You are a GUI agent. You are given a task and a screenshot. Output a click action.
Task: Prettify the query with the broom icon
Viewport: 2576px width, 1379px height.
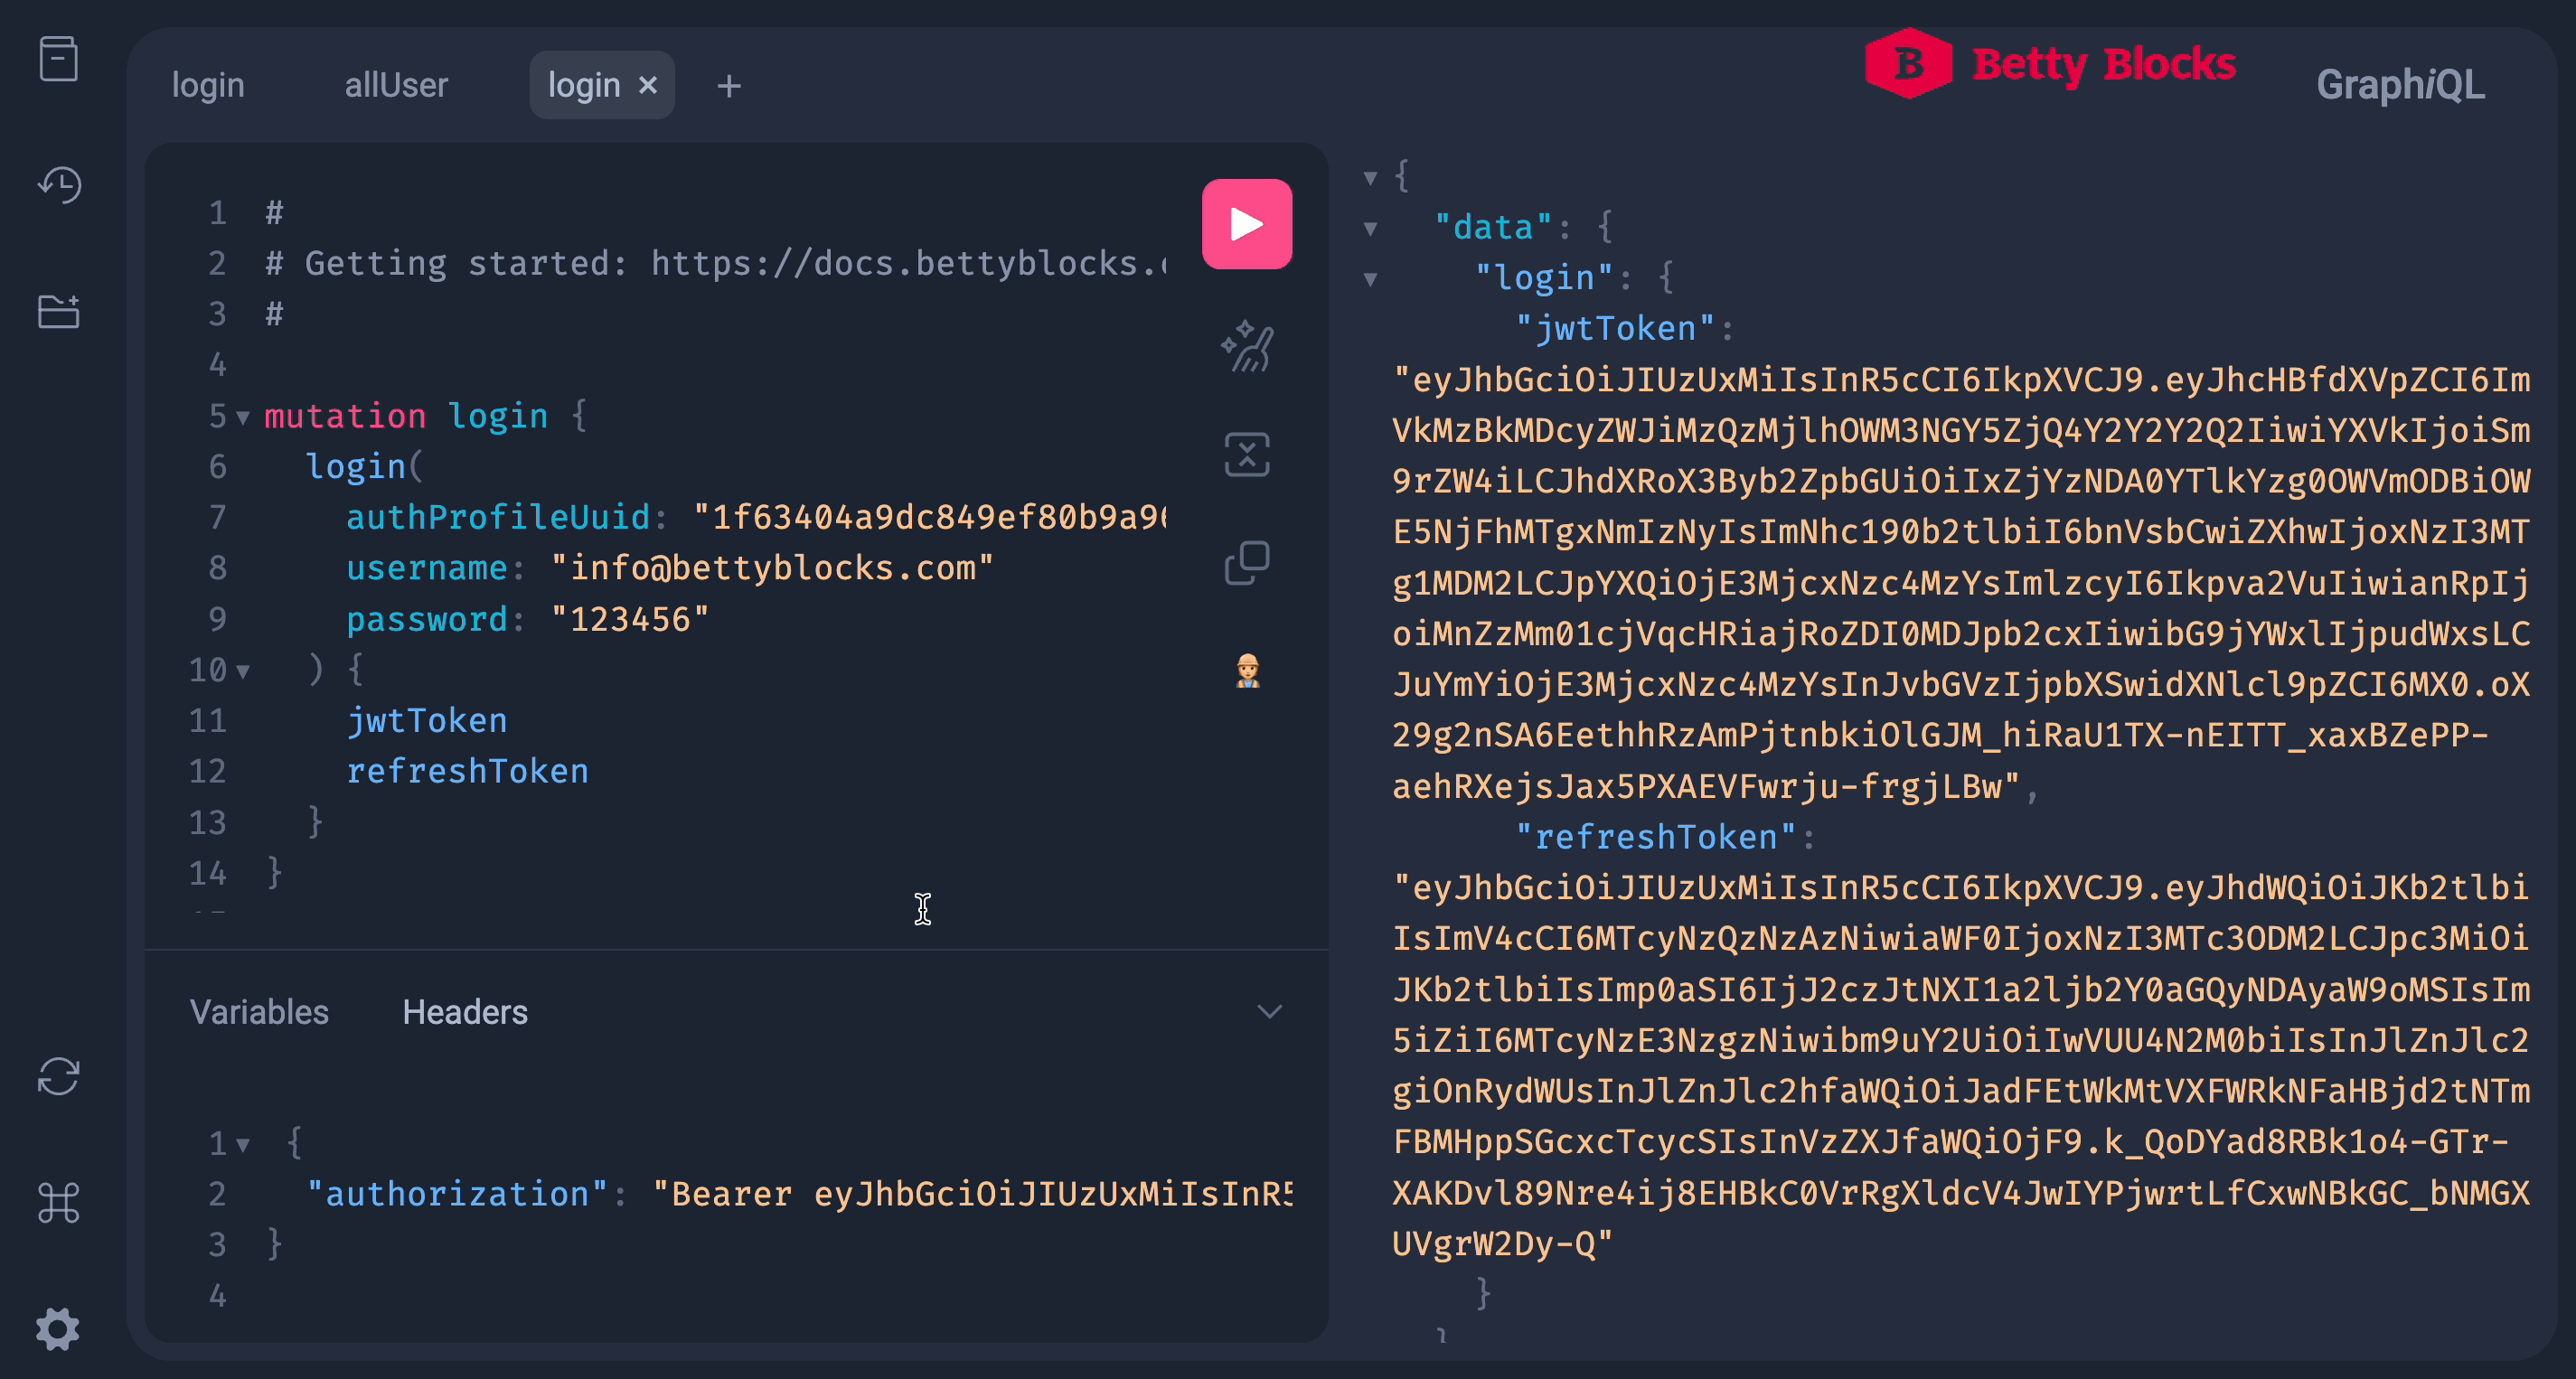[1247, 347]
